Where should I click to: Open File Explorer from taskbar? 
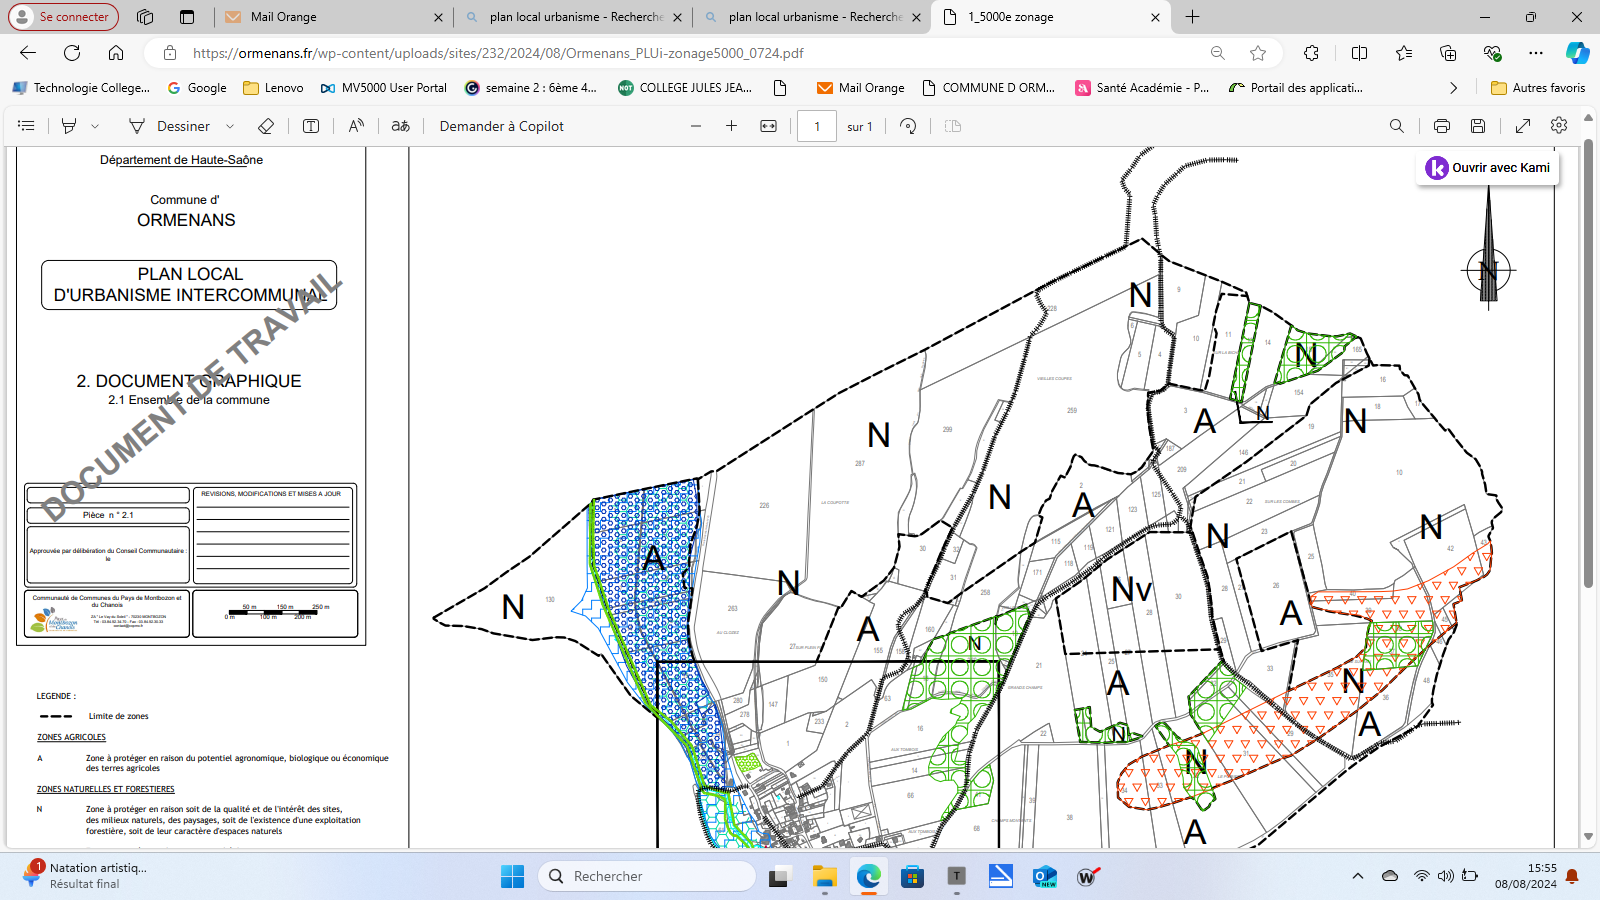pos(824,877)
